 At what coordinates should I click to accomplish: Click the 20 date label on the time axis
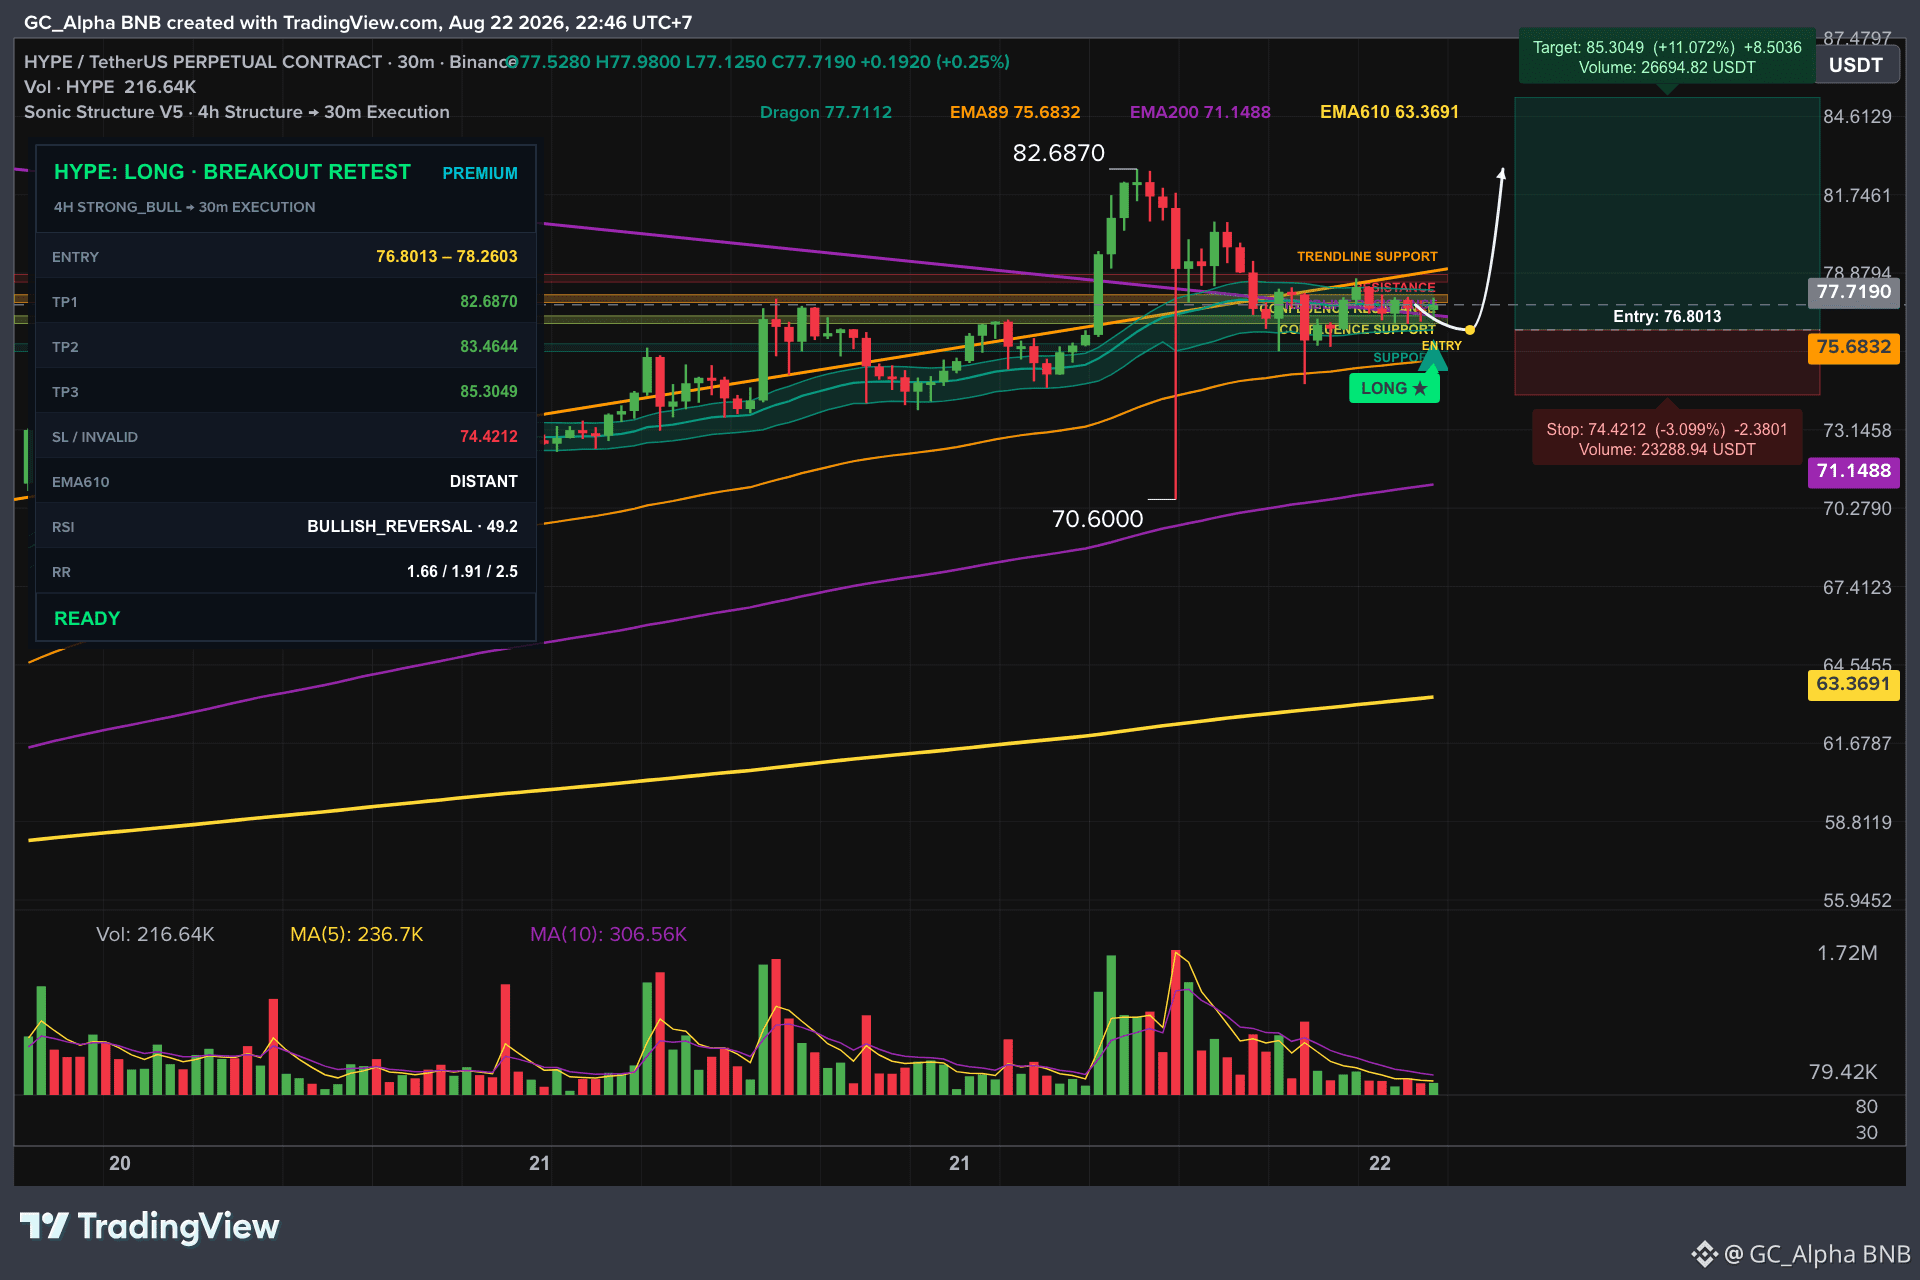[x=120, y=1163]
